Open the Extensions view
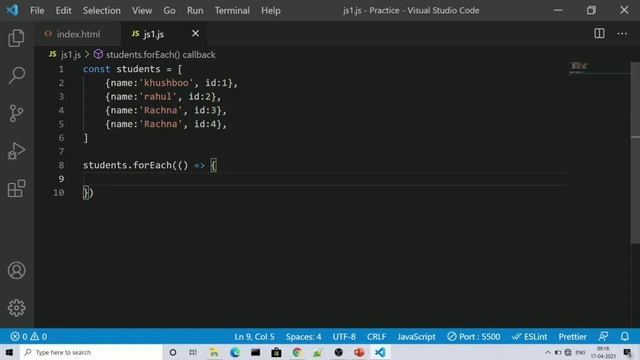The image size is (640, 360). (x=16, y=189)
